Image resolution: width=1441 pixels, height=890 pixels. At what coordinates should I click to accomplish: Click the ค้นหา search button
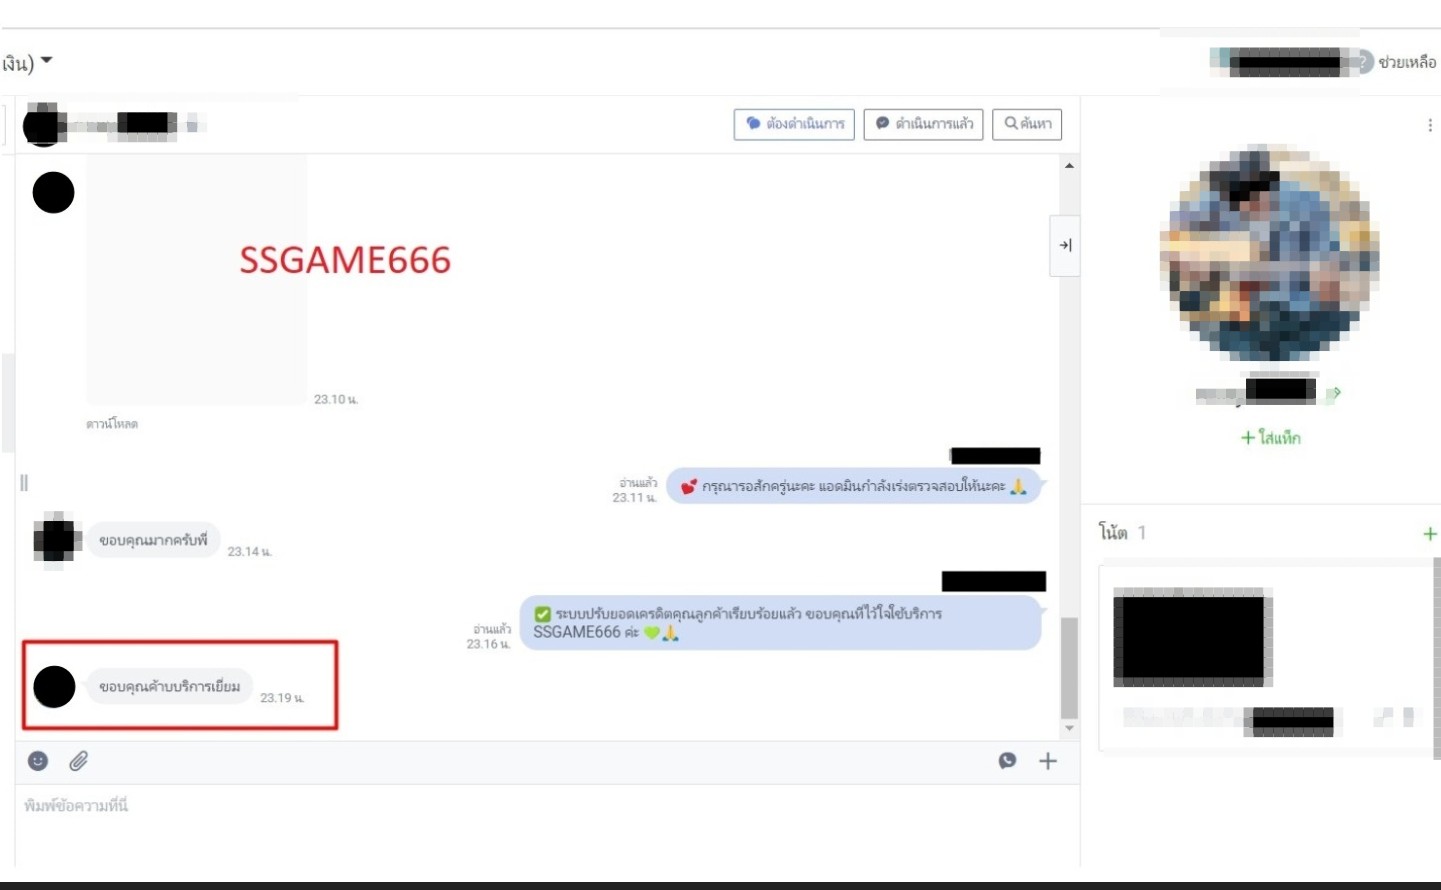click(1027, 124)
